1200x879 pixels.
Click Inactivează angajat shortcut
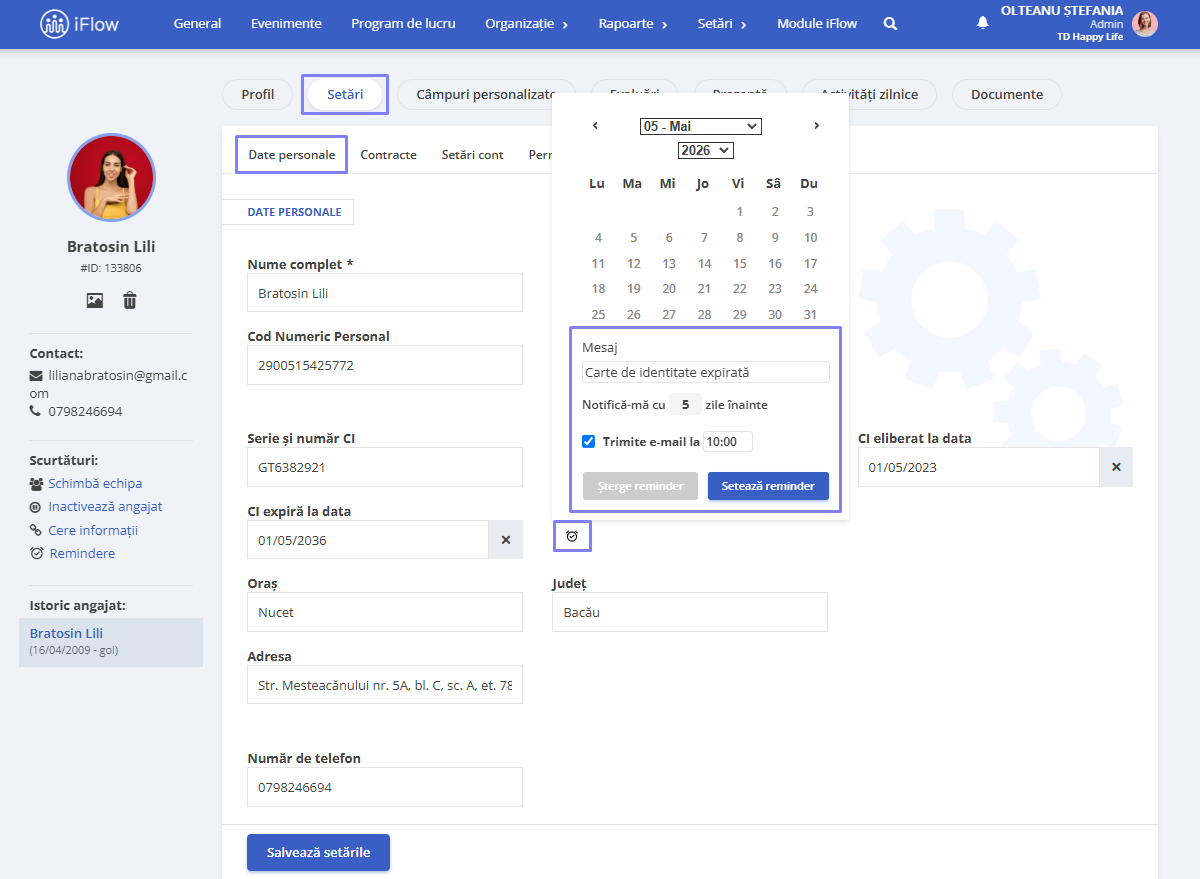[x=105, y=506]
